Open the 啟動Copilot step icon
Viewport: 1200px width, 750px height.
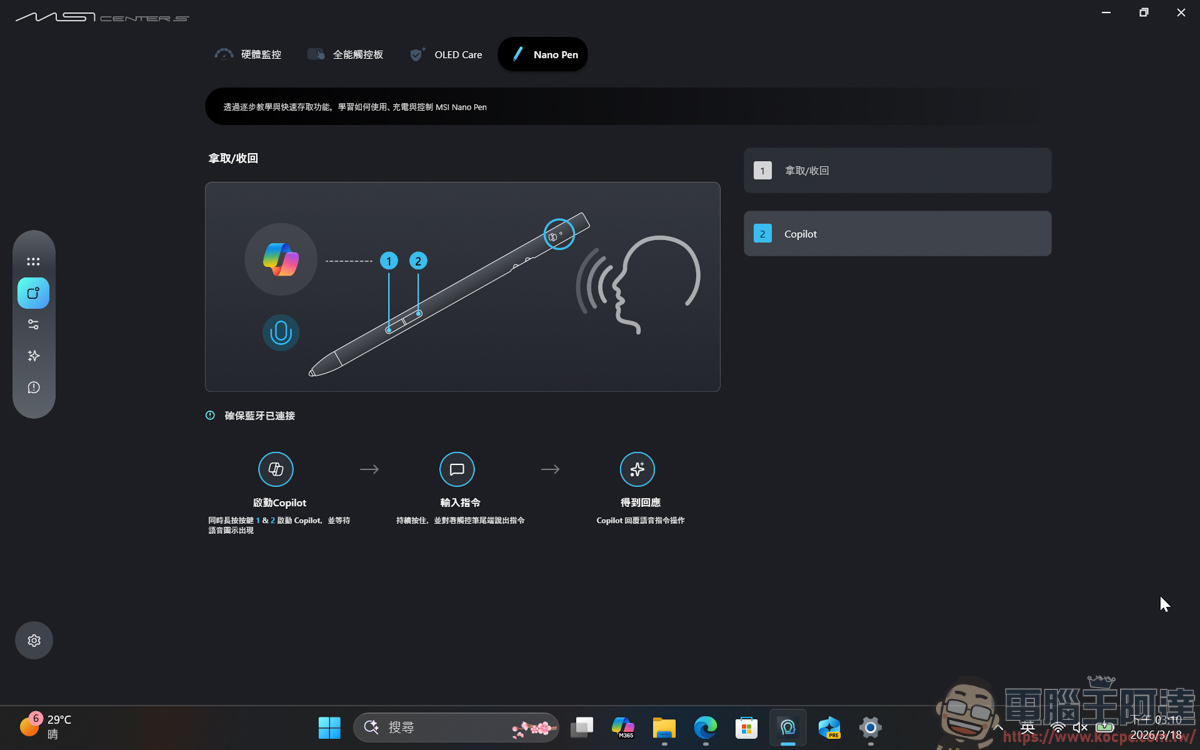pyautogui.click(x=276, y=469)
